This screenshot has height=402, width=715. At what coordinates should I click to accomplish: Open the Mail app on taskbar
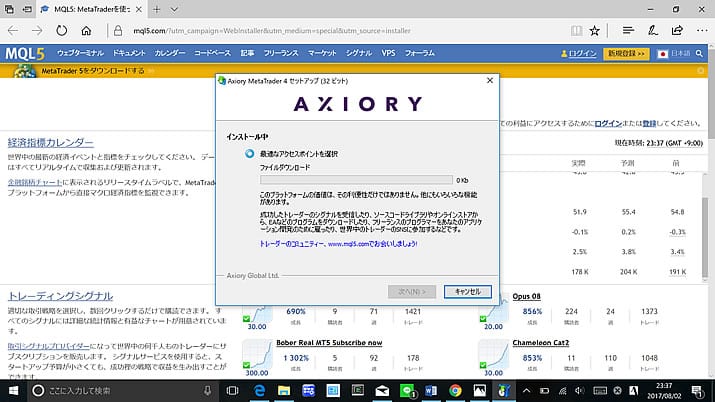(x=382, y=391)
